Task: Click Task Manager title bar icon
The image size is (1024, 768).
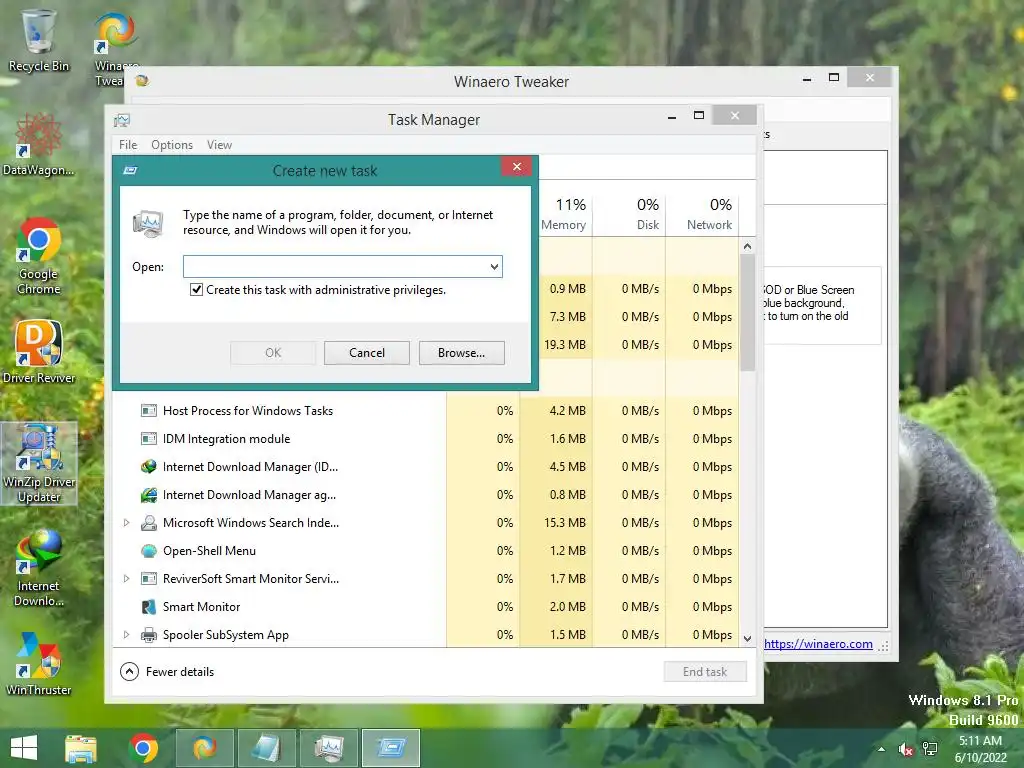Action: [122, 120]
